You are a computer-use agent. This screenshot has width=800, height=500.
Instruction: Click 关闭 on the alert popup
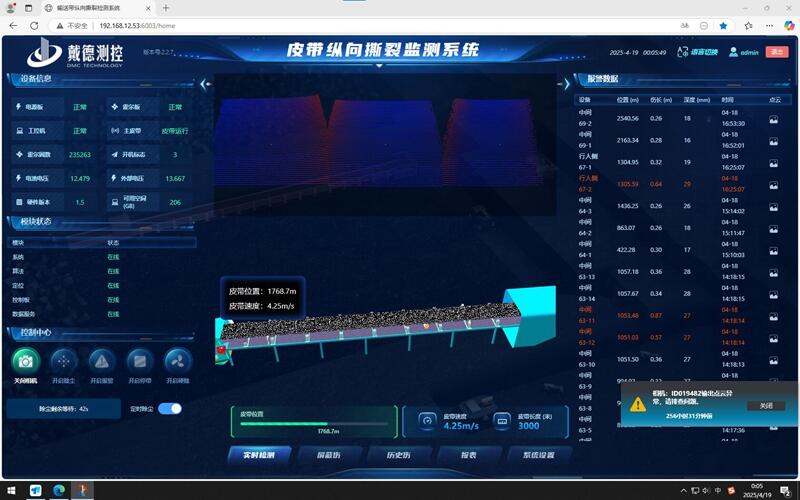coord(765,405)
